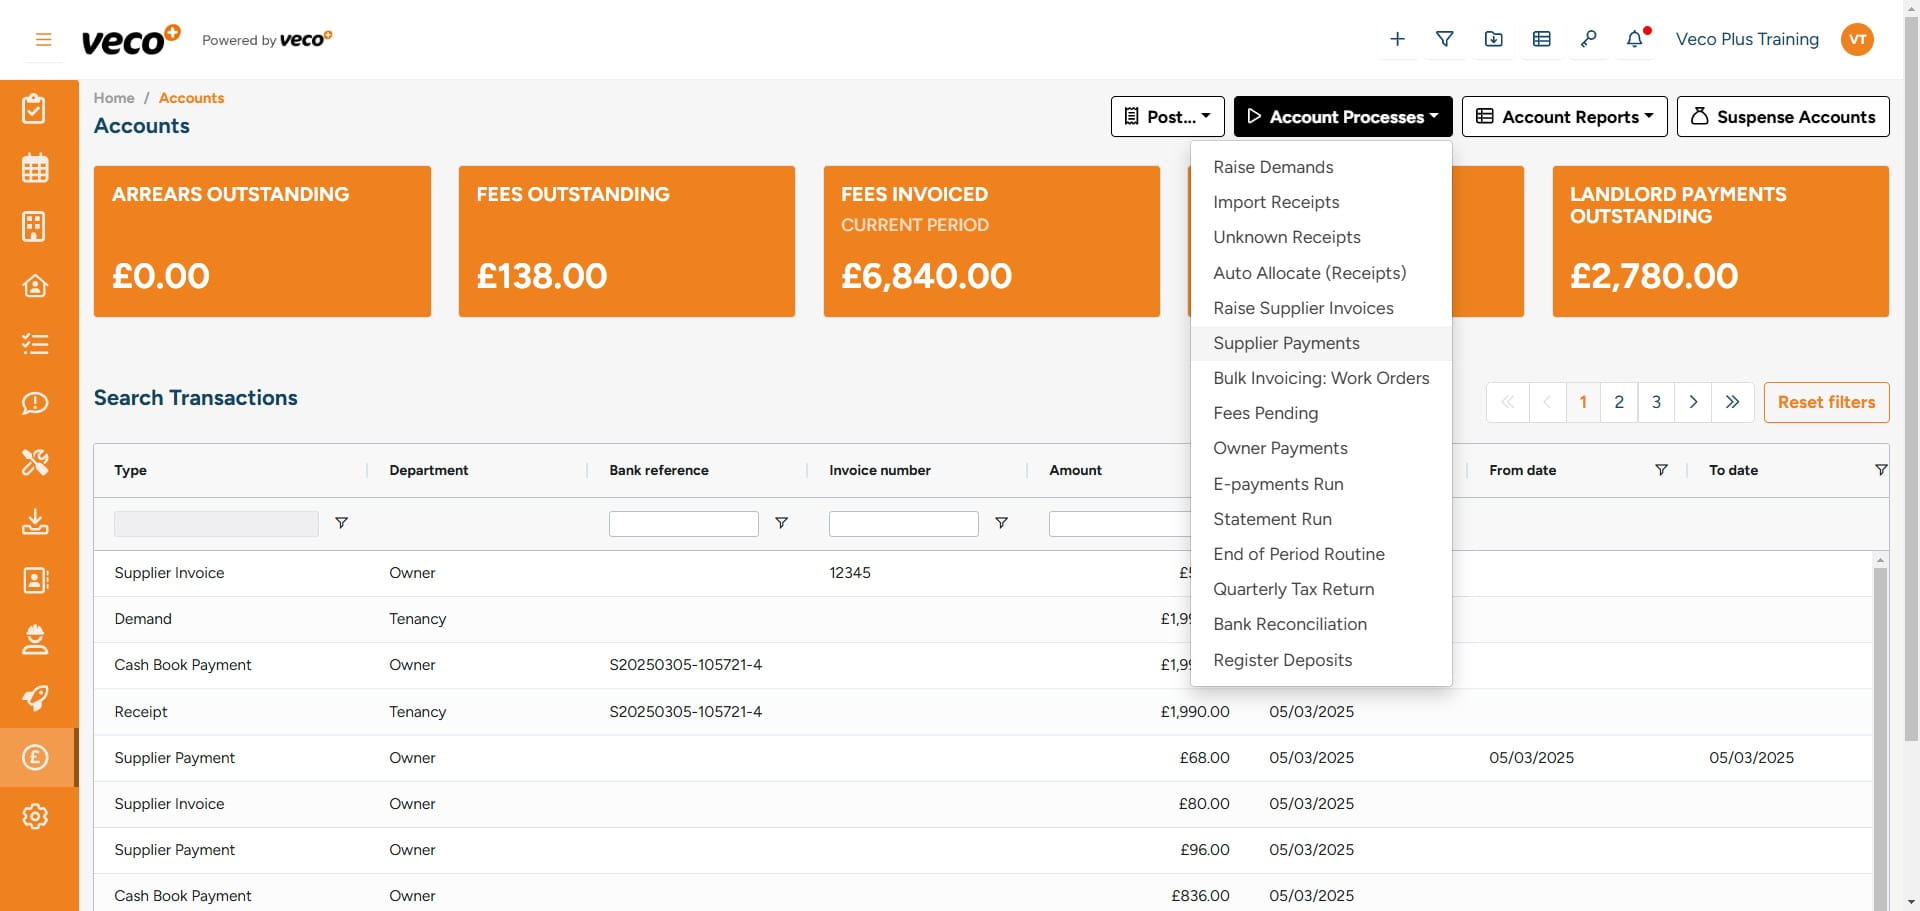The width and height of the screenshot is (1920, 911).
Task: Click the maintenance tools sidebar icon
Action: point(35,462)
